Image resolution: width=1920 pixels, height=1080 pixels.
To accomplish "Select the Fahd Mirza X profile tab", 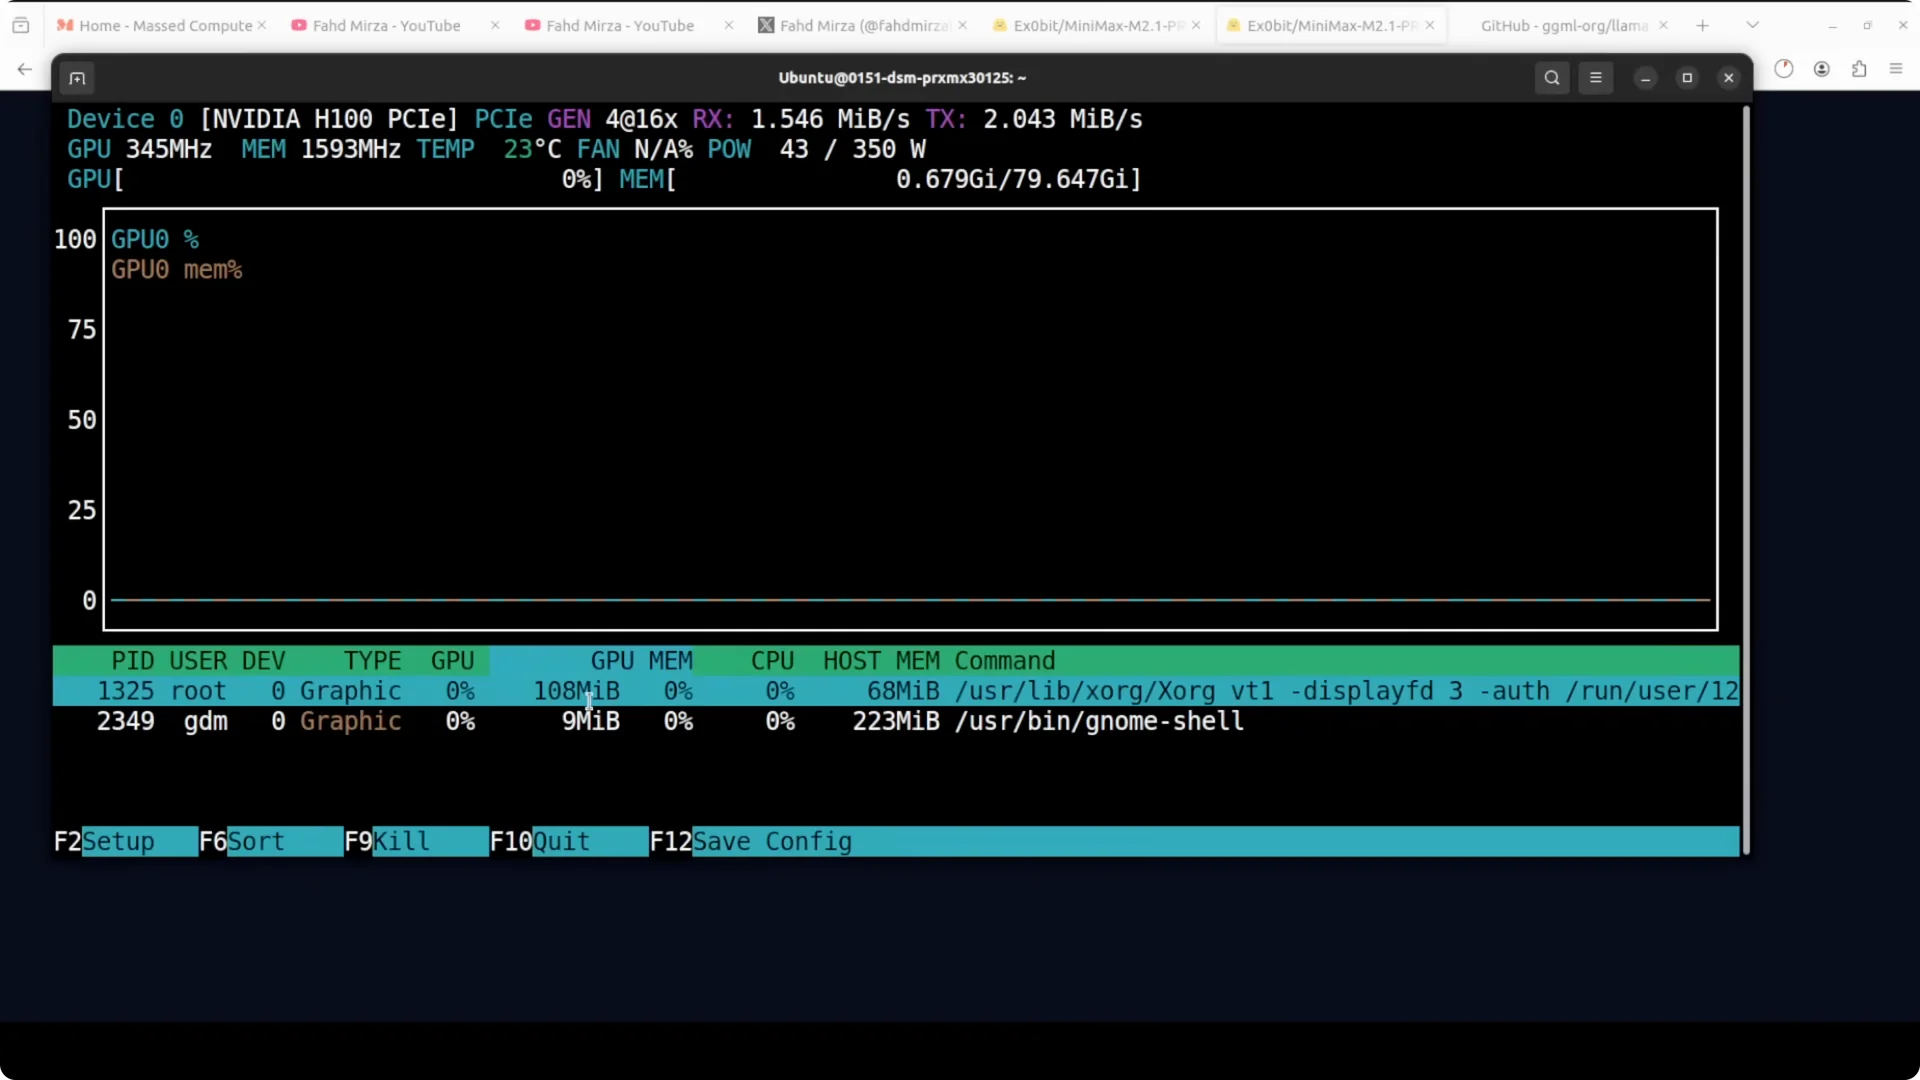I will [x=853, y=25].
